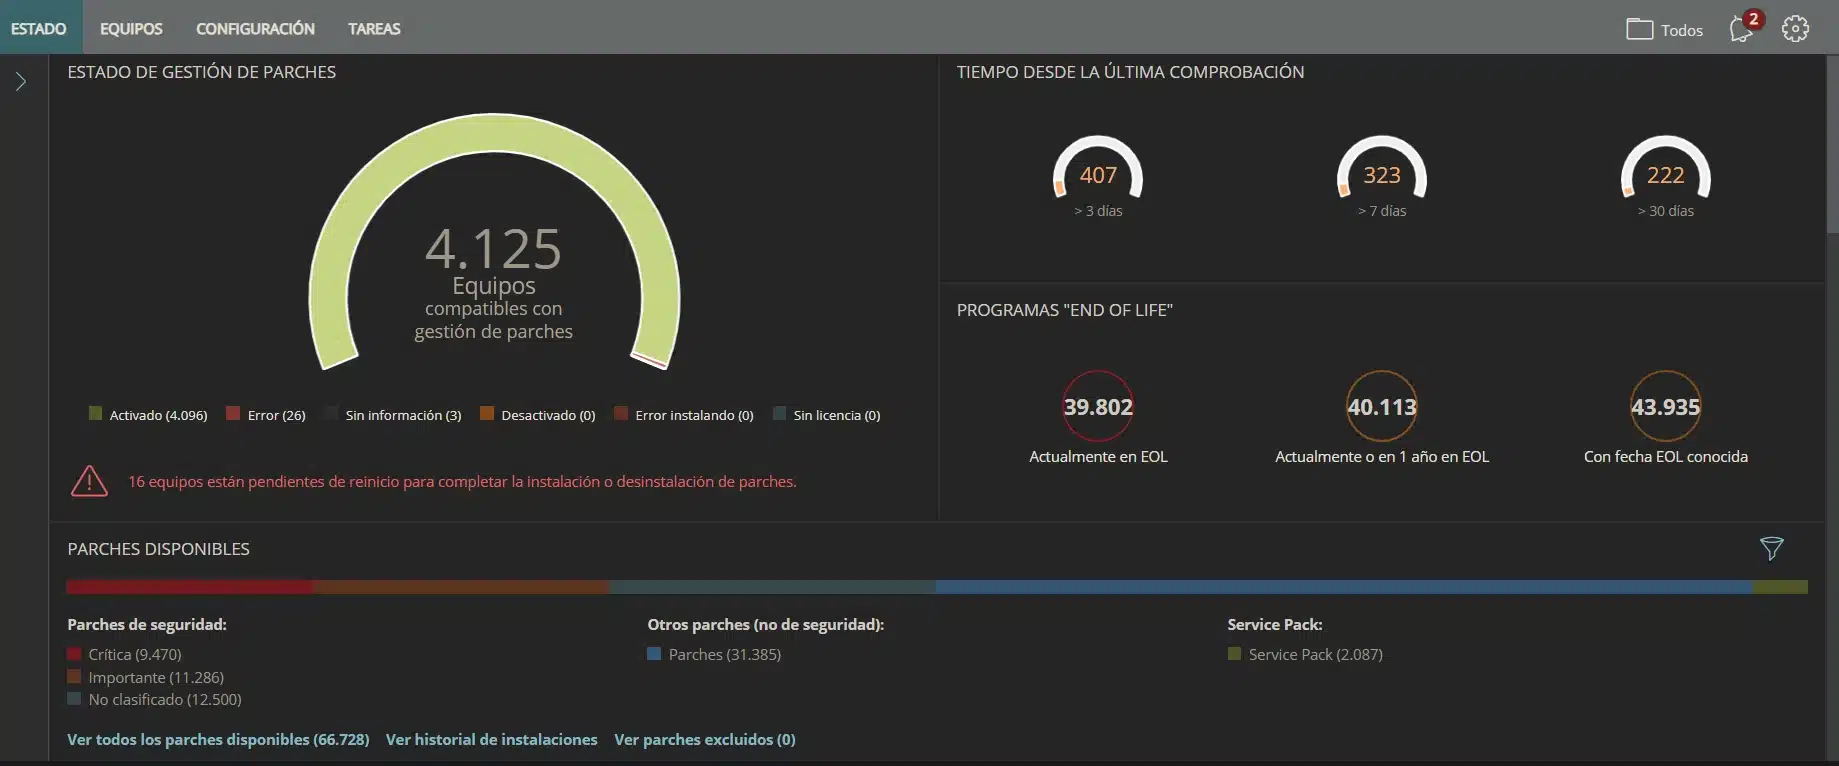Select No clasificado (12.500) patches

(155, 699)
